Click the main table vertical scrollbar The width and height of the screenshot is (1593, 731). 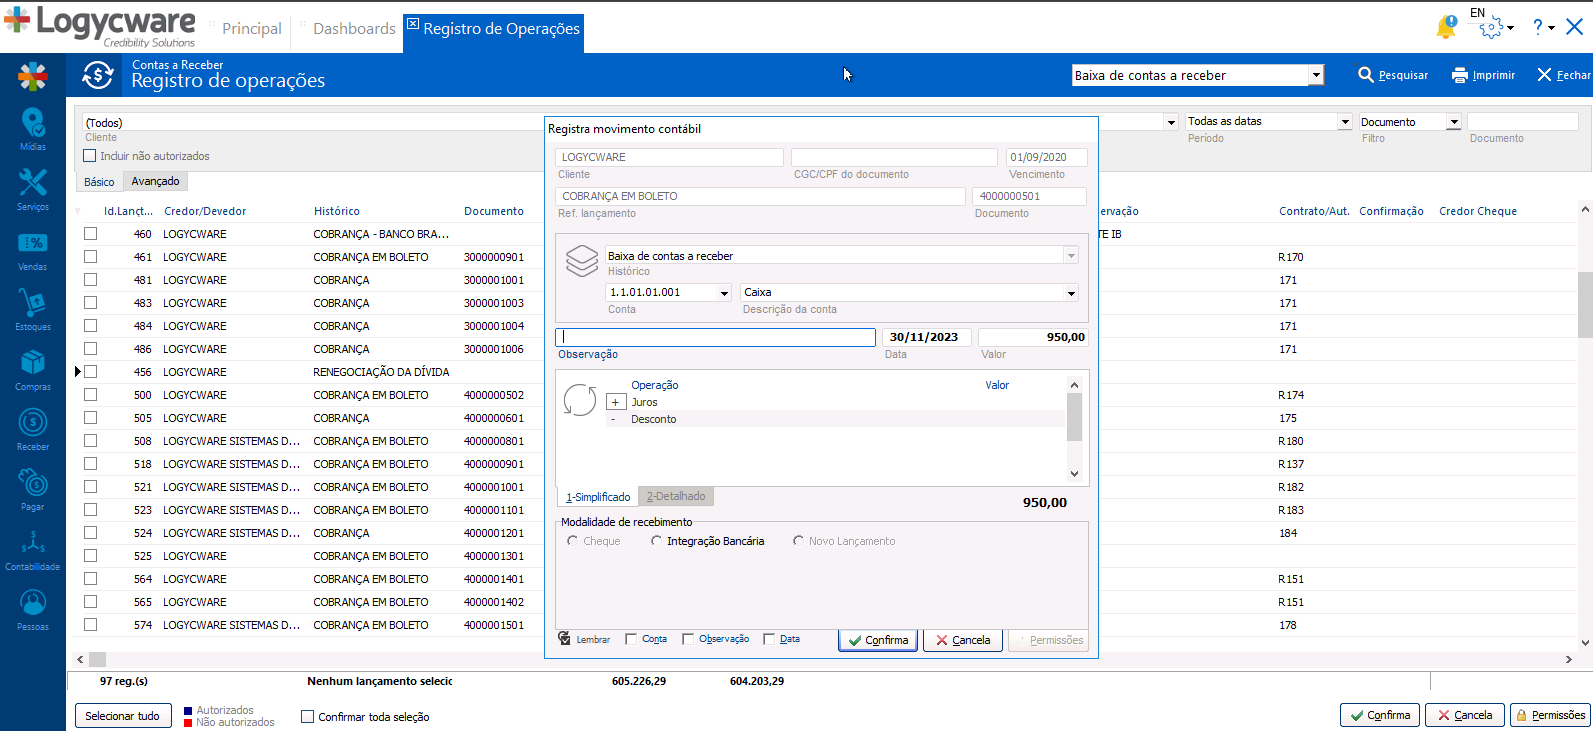(x=1585, y=304)
